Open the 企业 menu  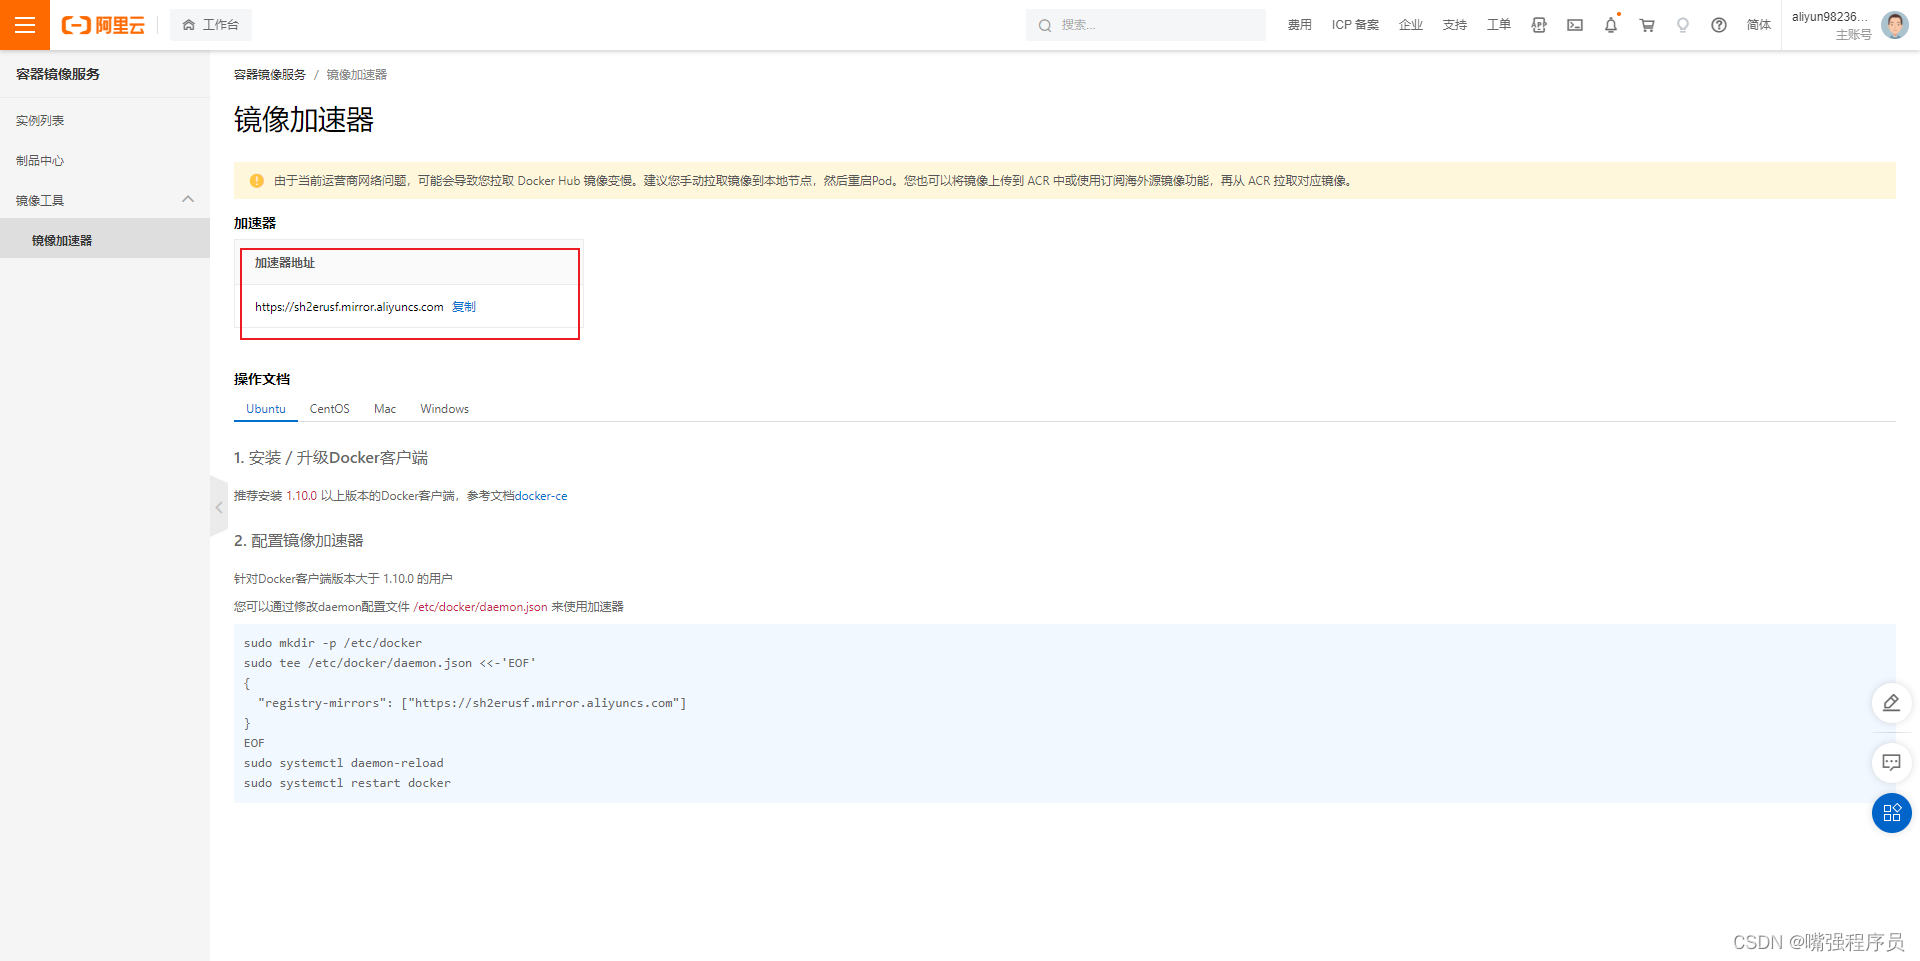(1411, 25)
